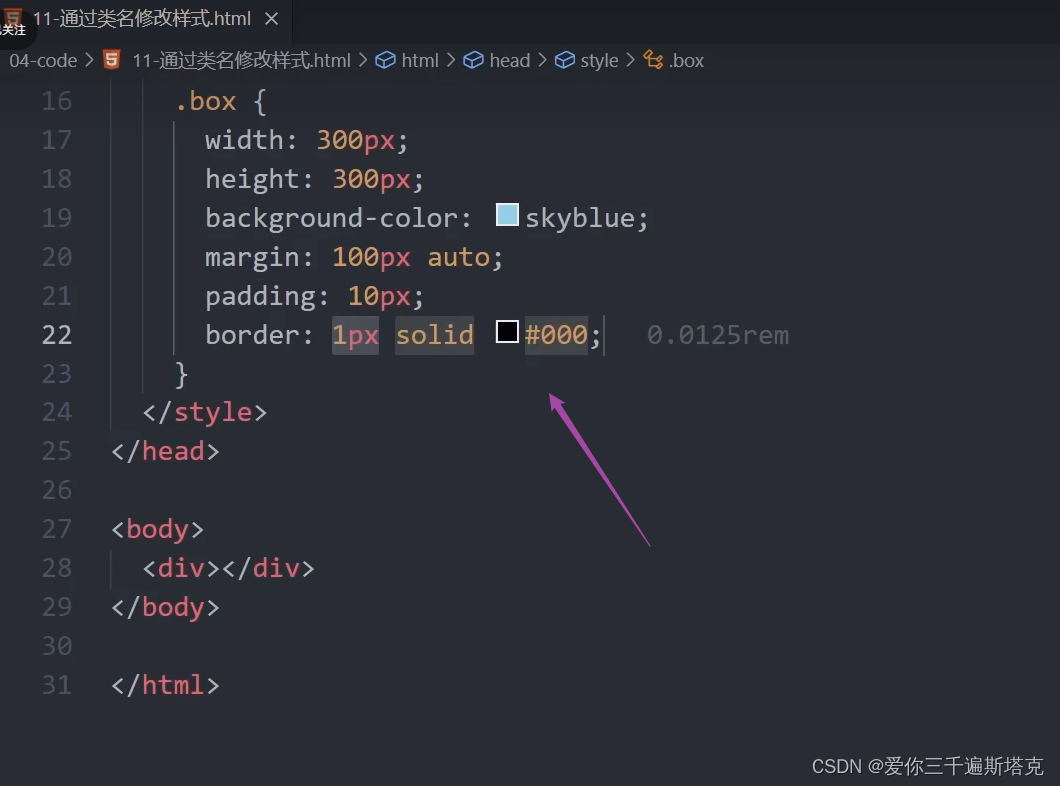Click the .box selector icon in breadcrumb

[x=653, y=60]
